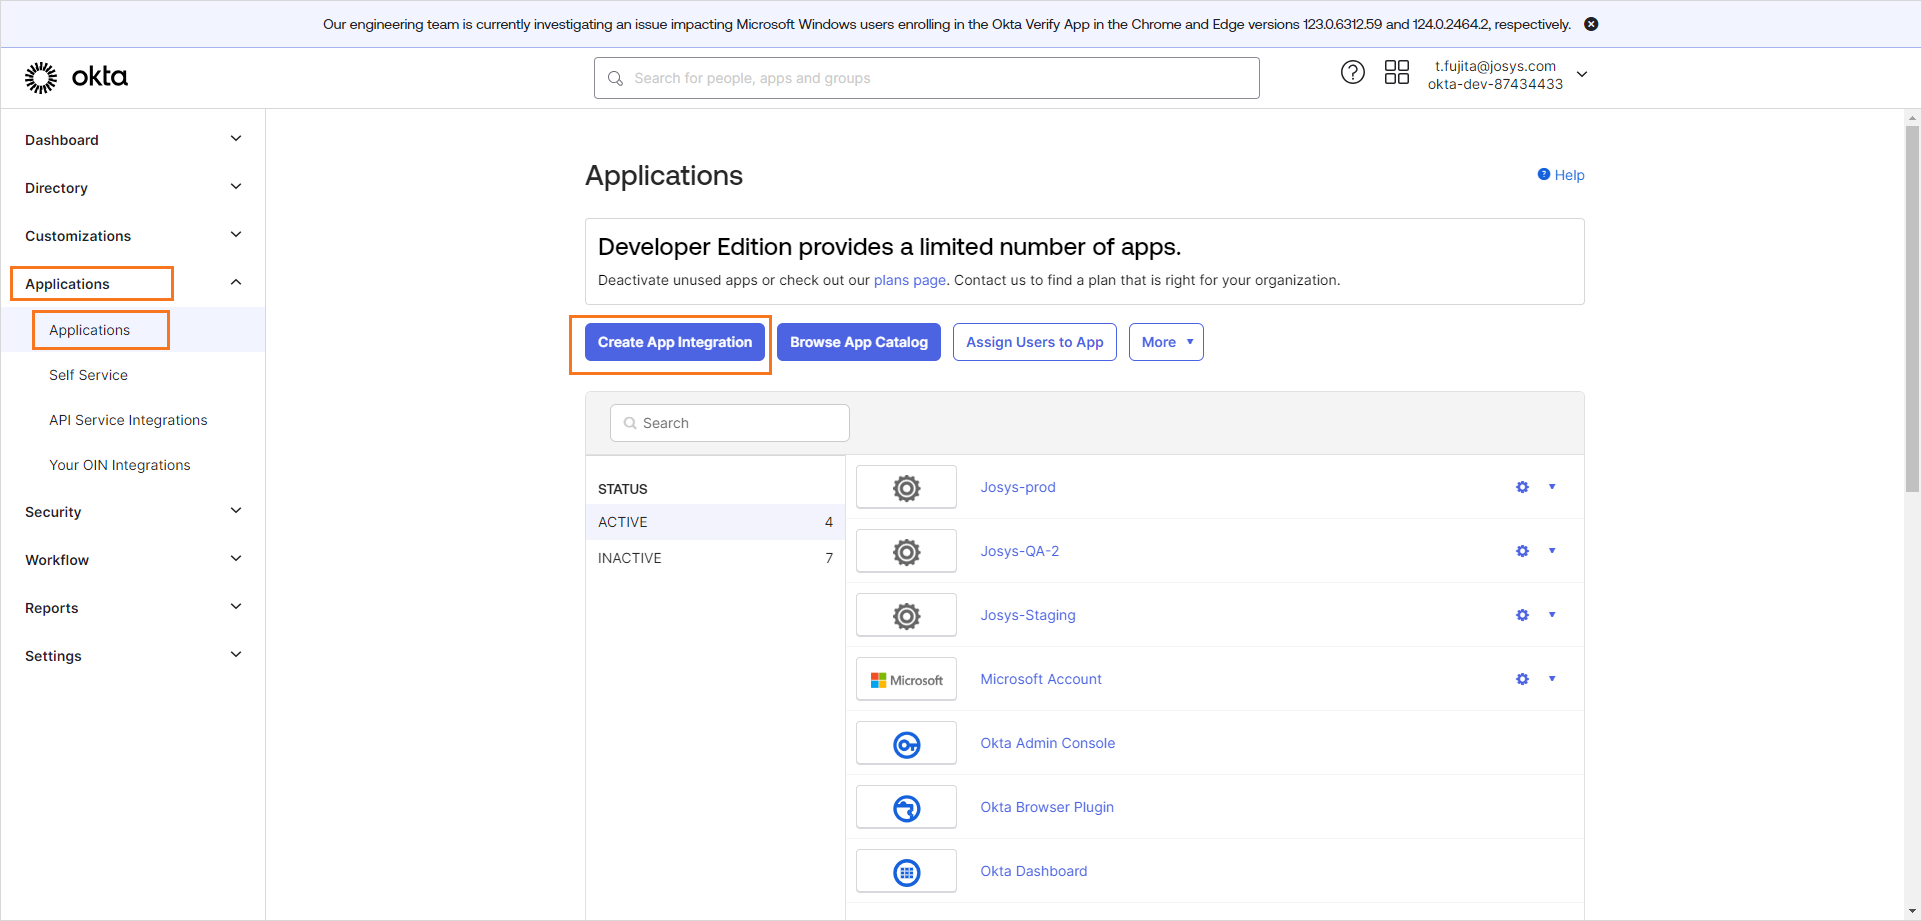Focus the applications list Search field
Viewport: 1922px width, 921px height.
coord(730,423)
